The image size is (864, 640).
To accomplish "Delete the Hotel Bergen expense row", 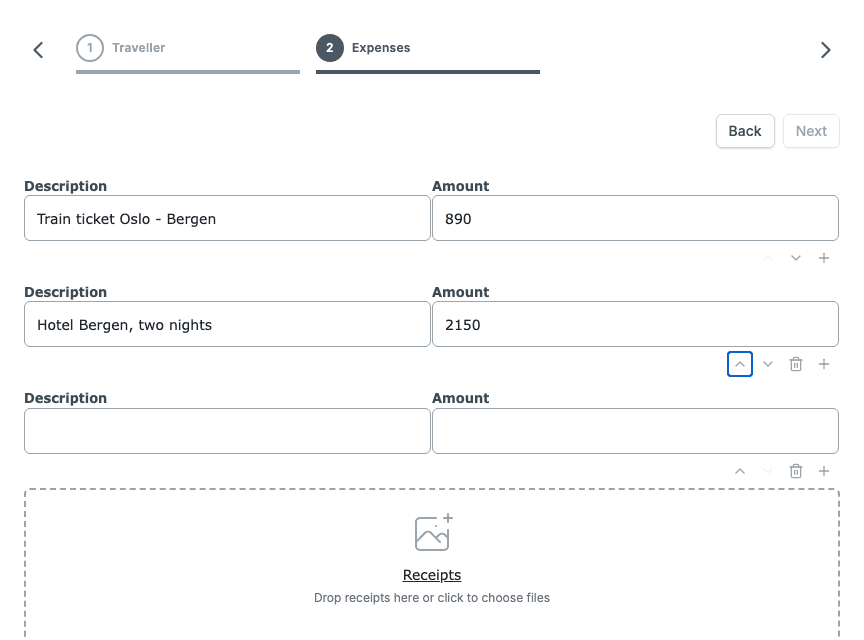I will [796, 364].
